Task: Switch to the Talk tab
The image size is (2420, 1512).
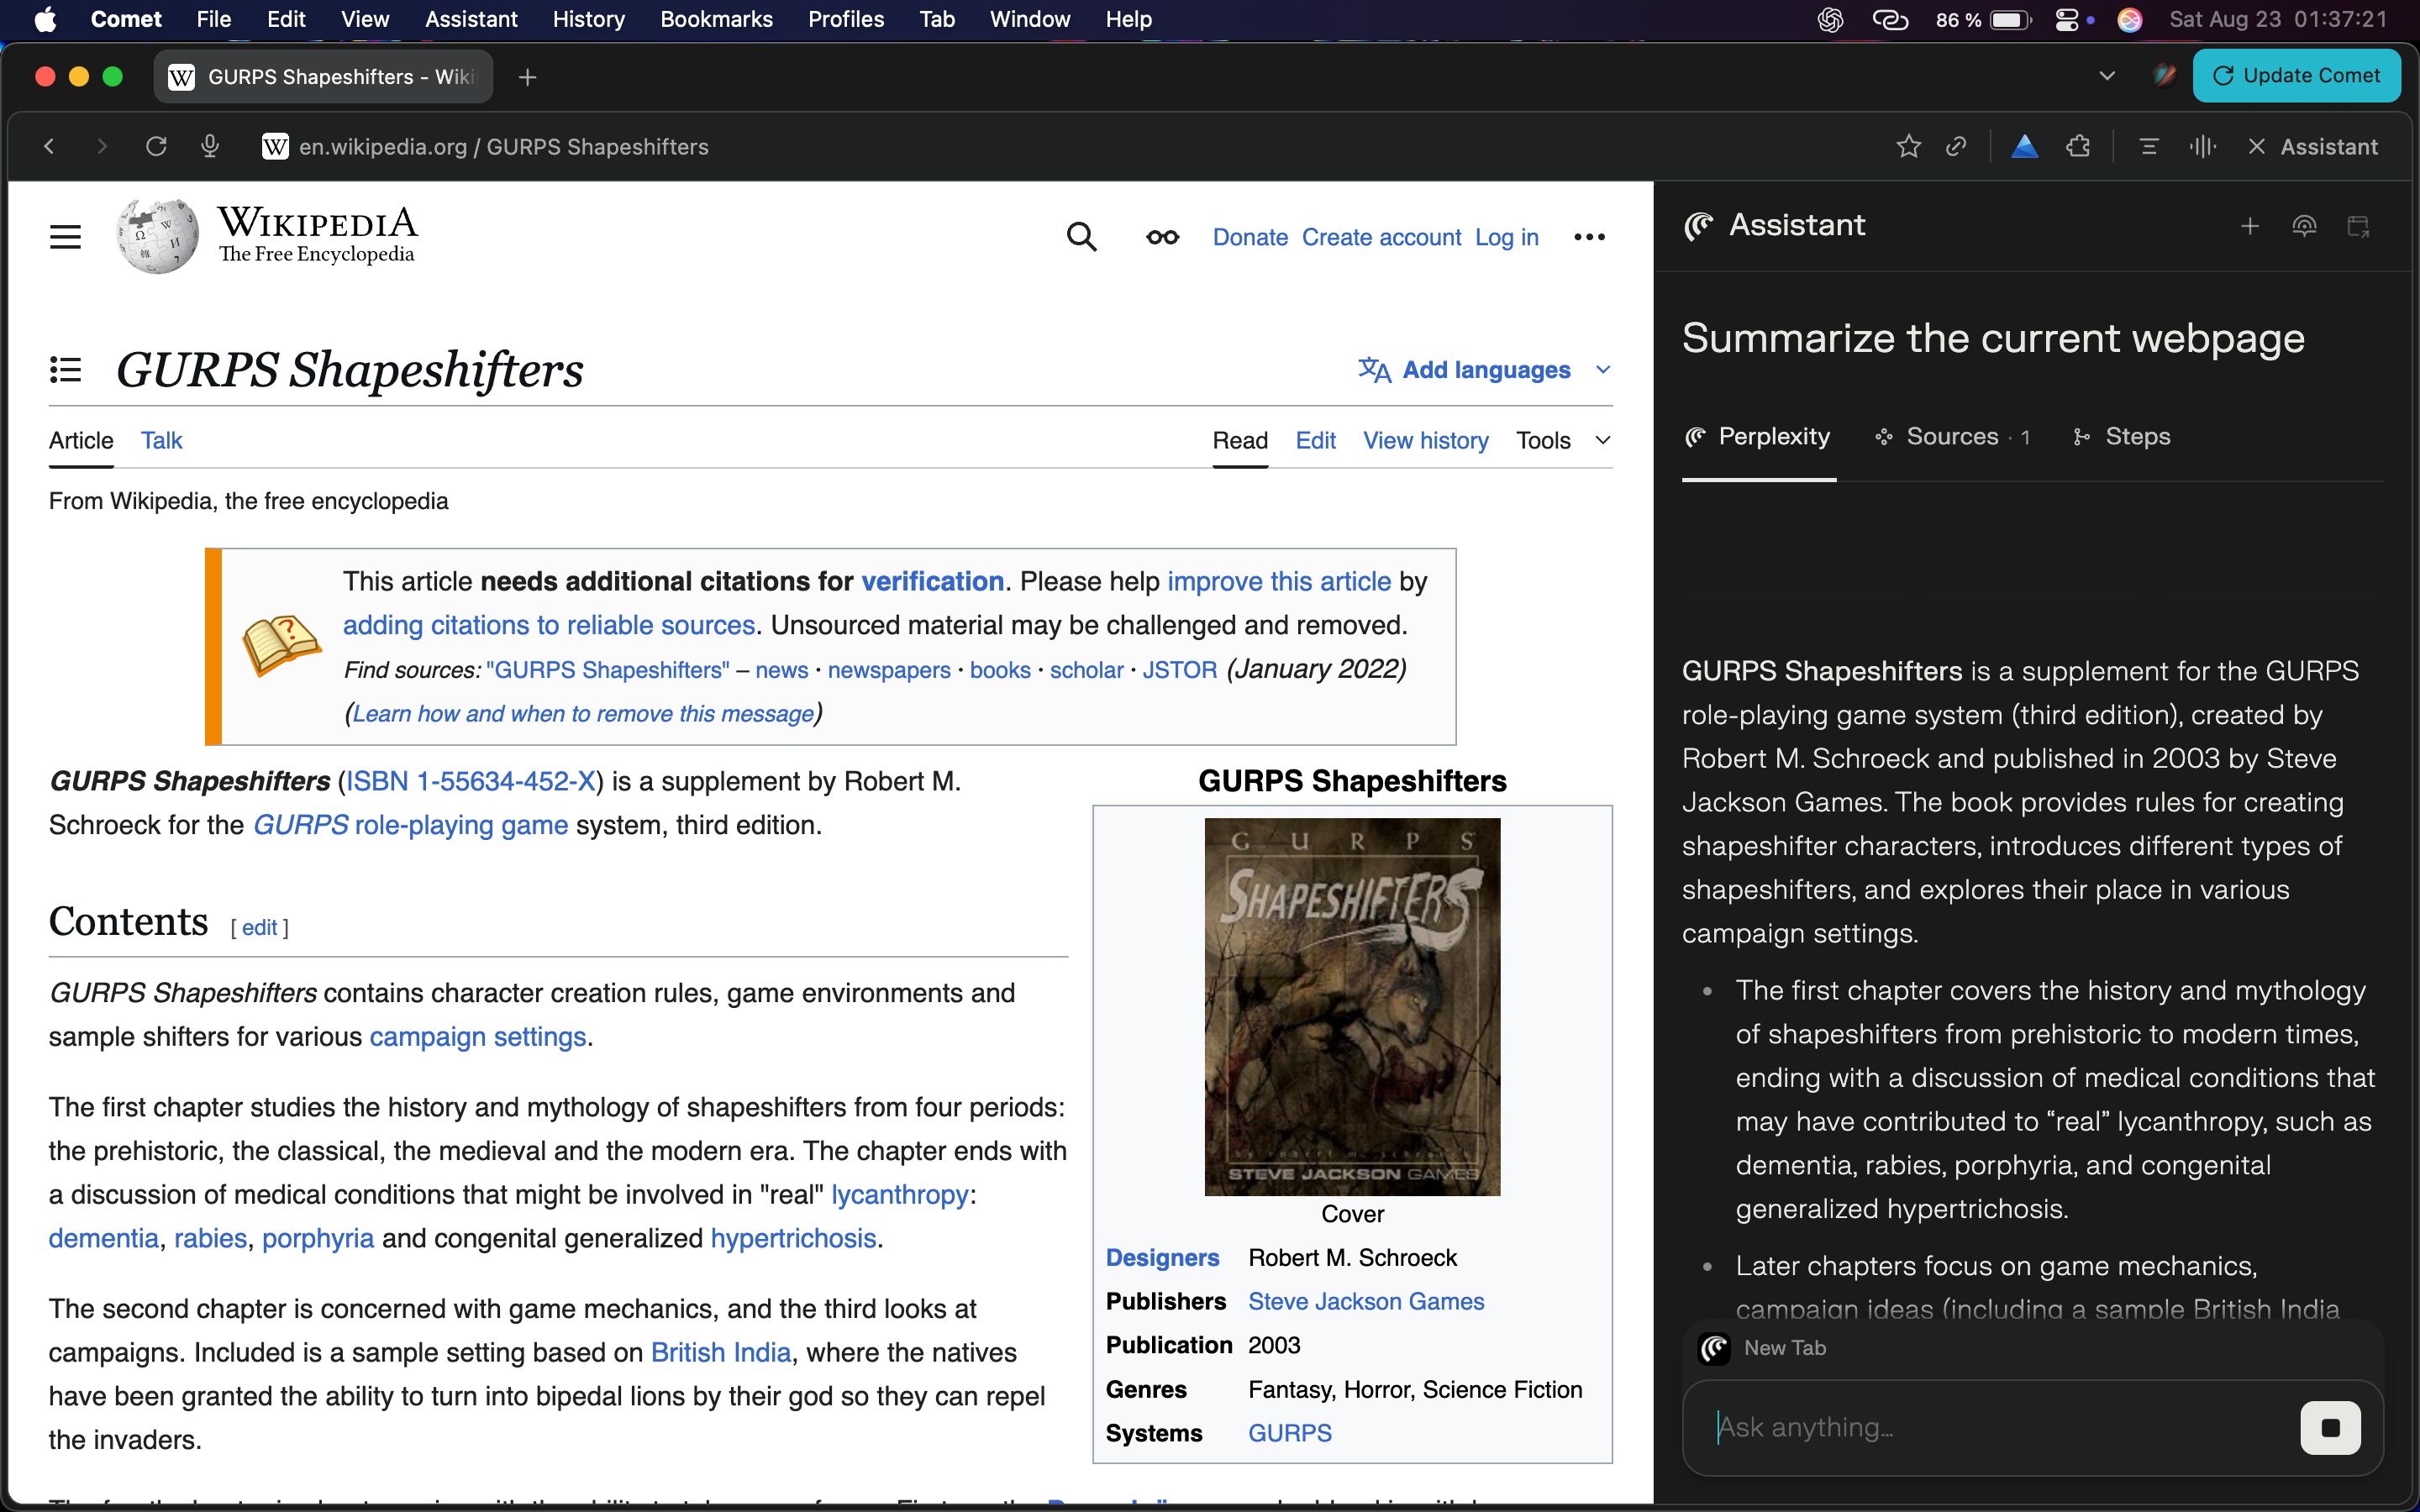Action: pyautogui.click(x=161, y=440)
